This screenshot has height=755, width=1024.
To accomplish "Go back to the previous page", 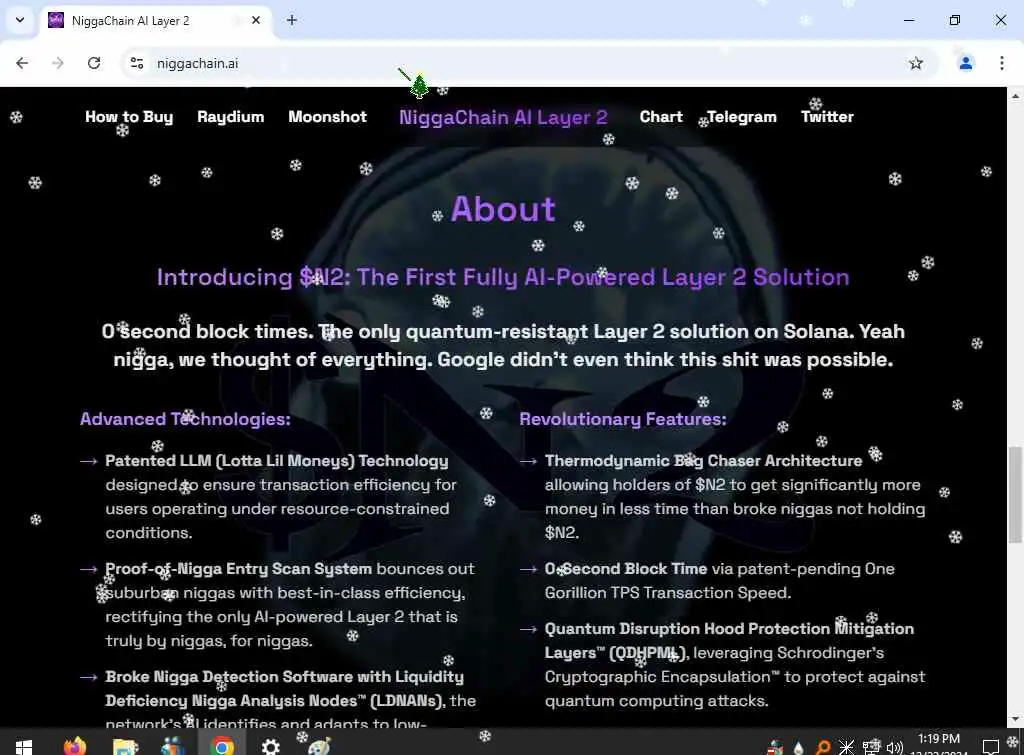I will click(x=22, y=63).
